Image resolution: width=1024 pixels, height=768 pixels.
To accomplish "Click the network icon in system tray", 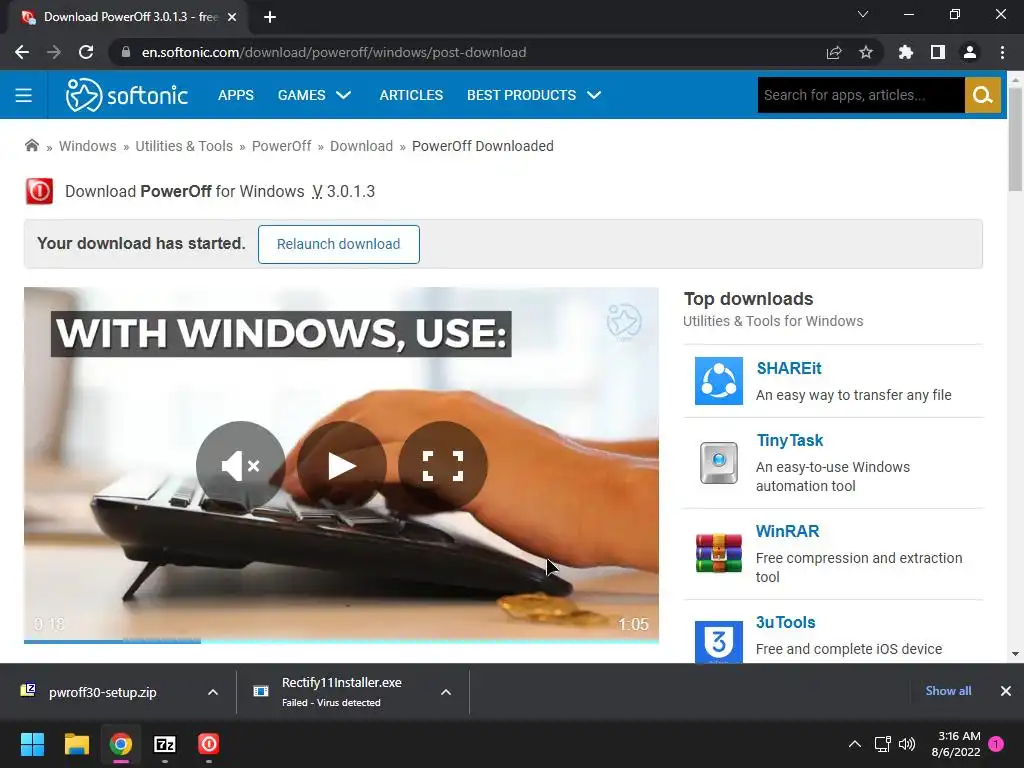I will (x=882, y=744).
